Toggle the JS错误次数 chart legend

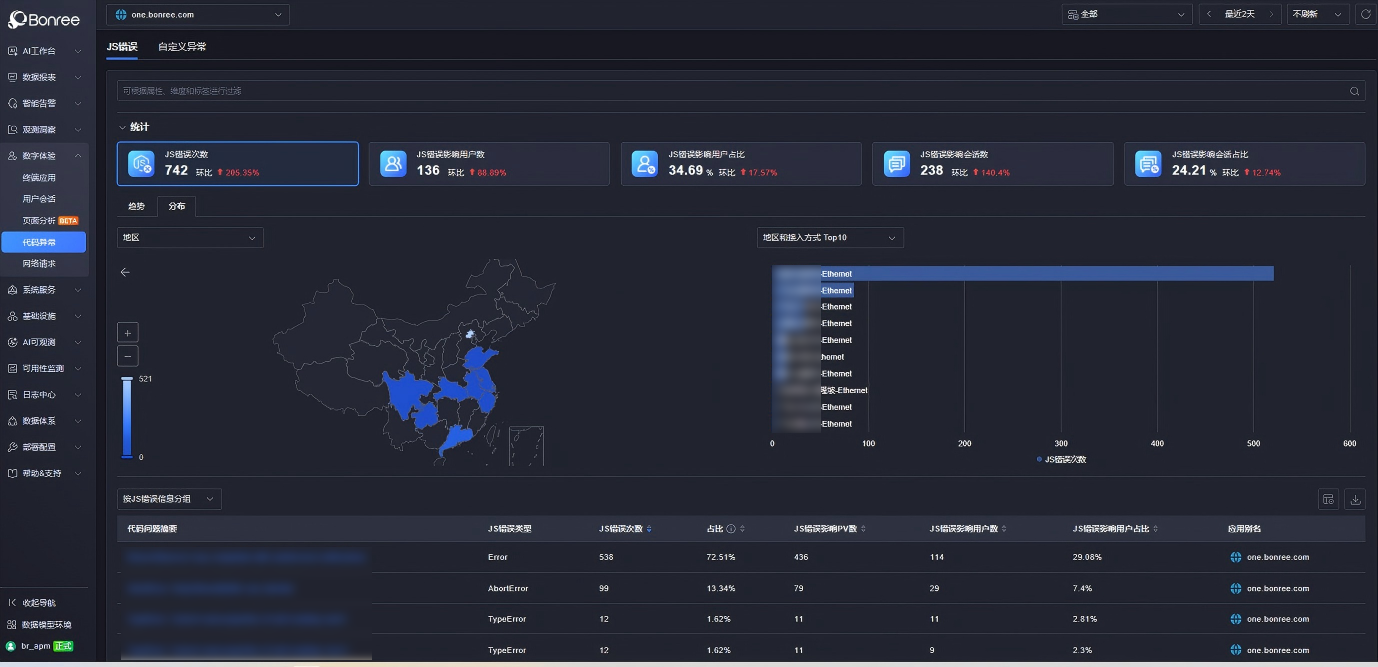1061,459
